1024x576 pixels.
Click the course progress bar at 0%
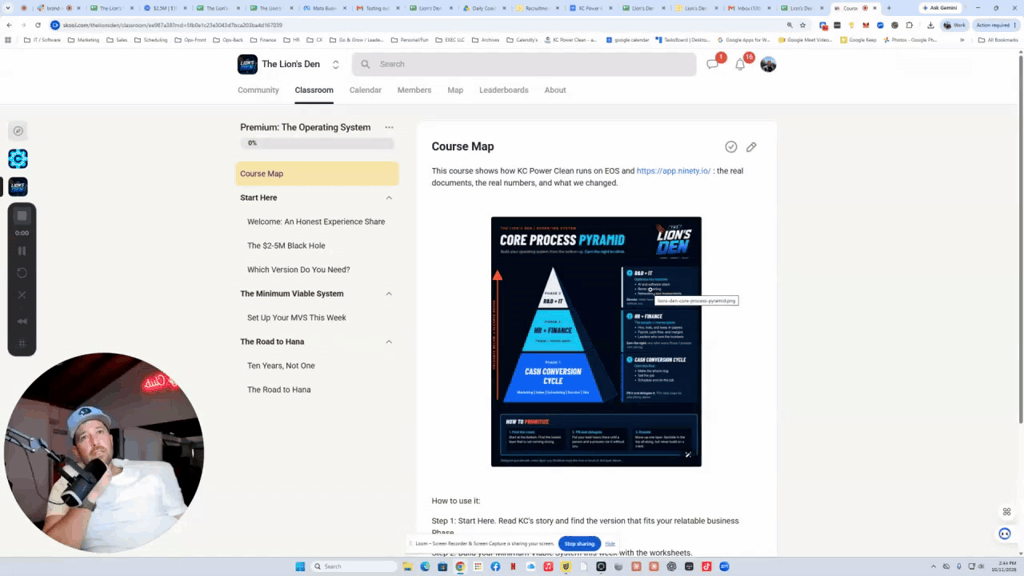tap(317, 143)
